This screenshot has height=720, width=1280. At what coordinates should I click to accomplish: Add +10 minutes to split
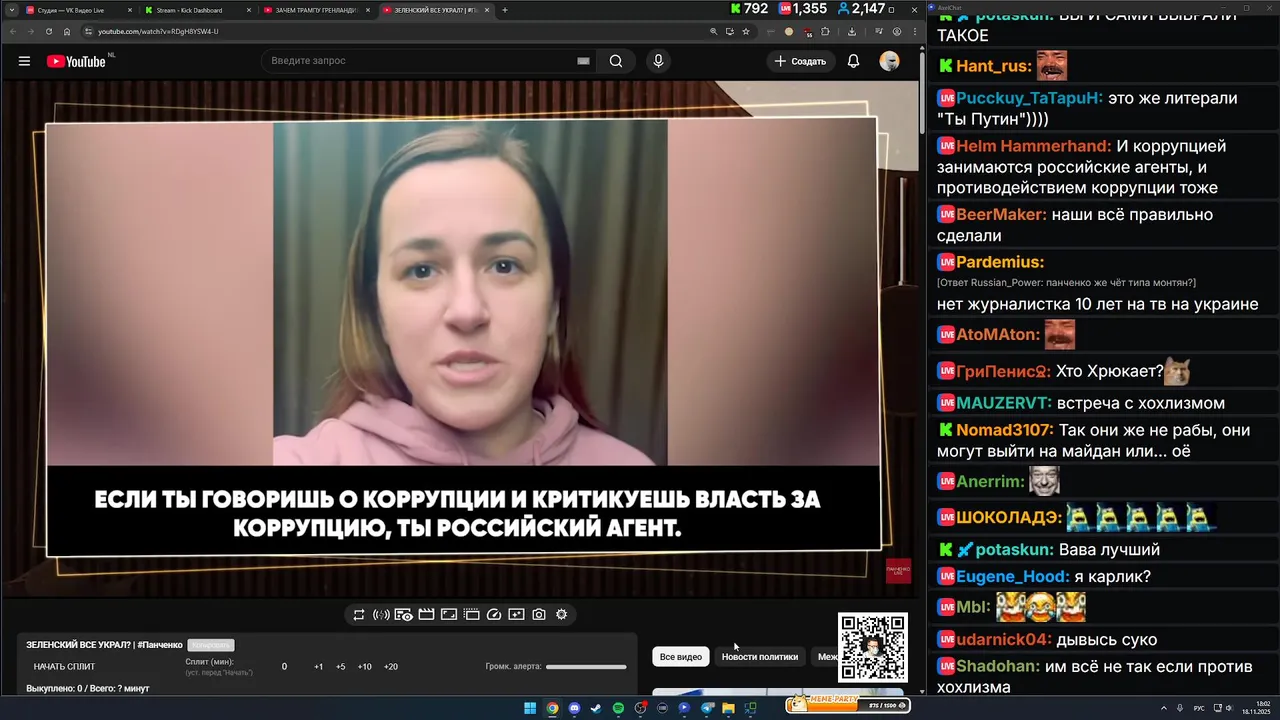tap(364, 667)
